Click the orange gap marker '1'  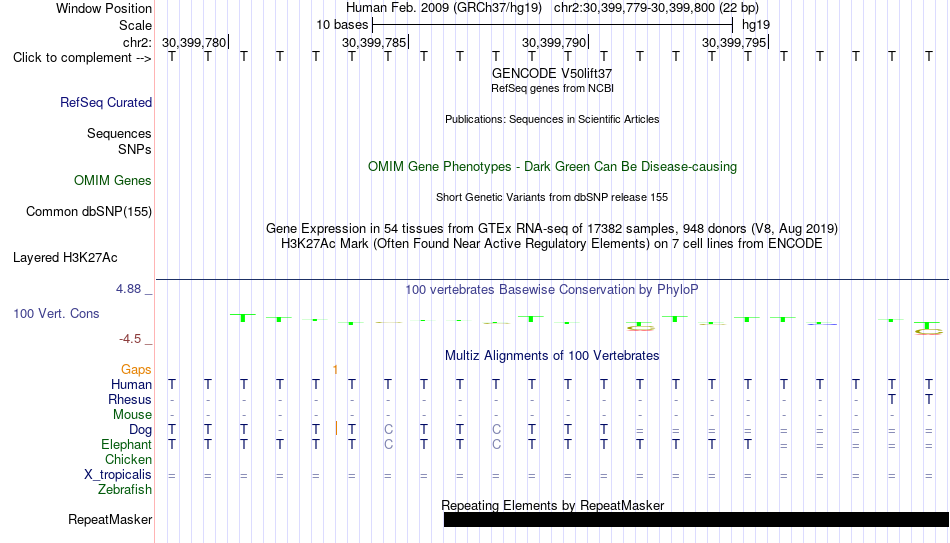[x=335, y=370]
